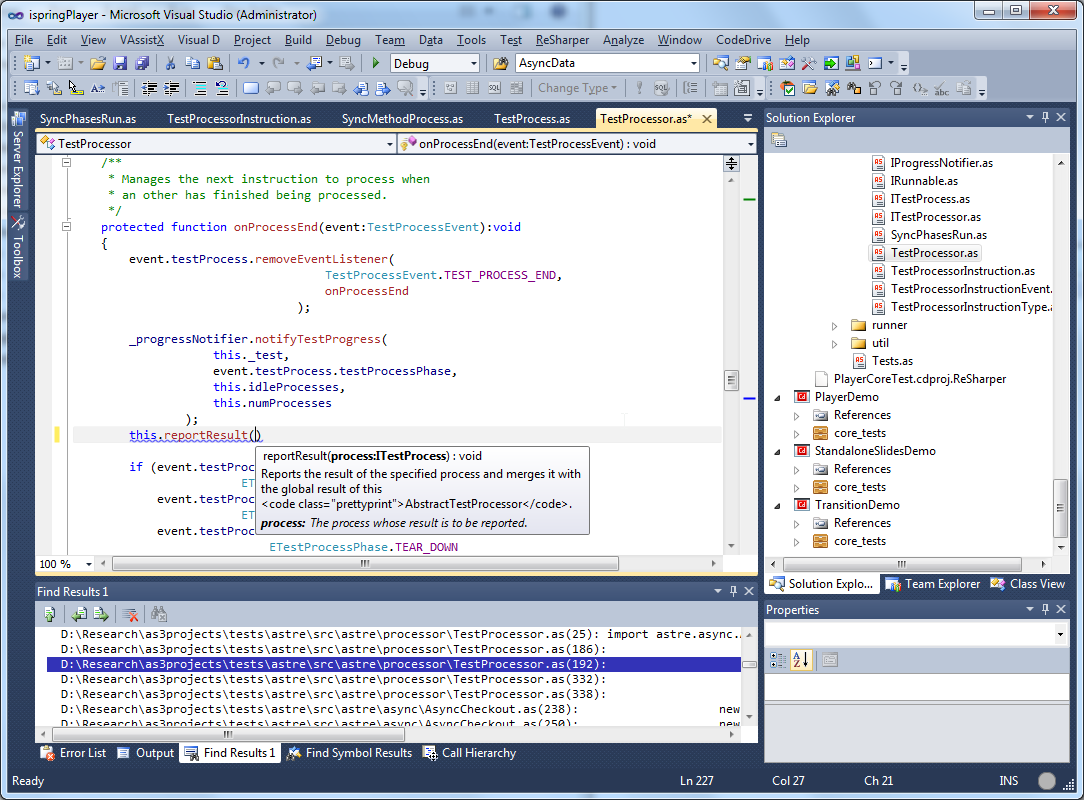The height and width of the screenshot is (800, 1084).
Task: Click the Find in Files folder-binoculars icon
Action: click(x=500, y=64)
